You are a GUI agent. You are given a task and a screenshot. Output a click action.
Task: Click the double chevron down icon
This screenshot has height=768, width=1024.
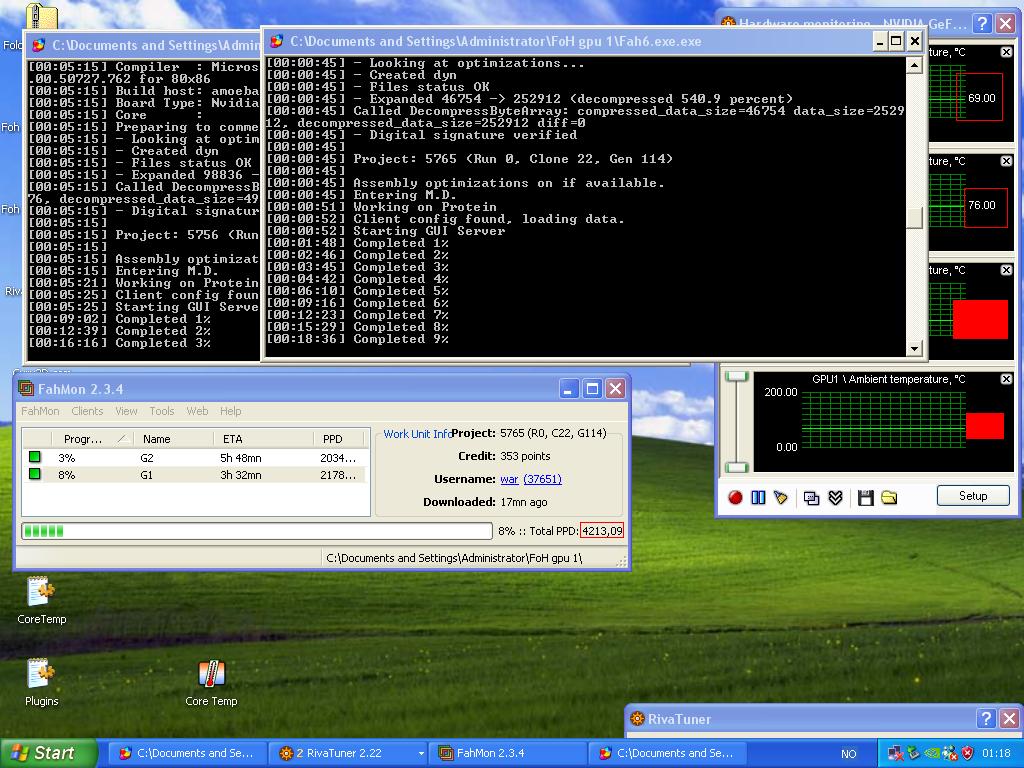(x=835, y=498)
